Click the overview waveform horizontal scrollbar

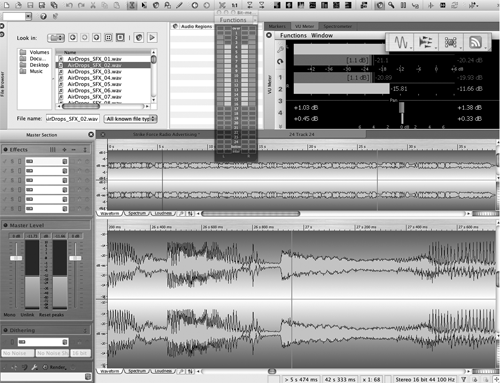coord(251,213)
